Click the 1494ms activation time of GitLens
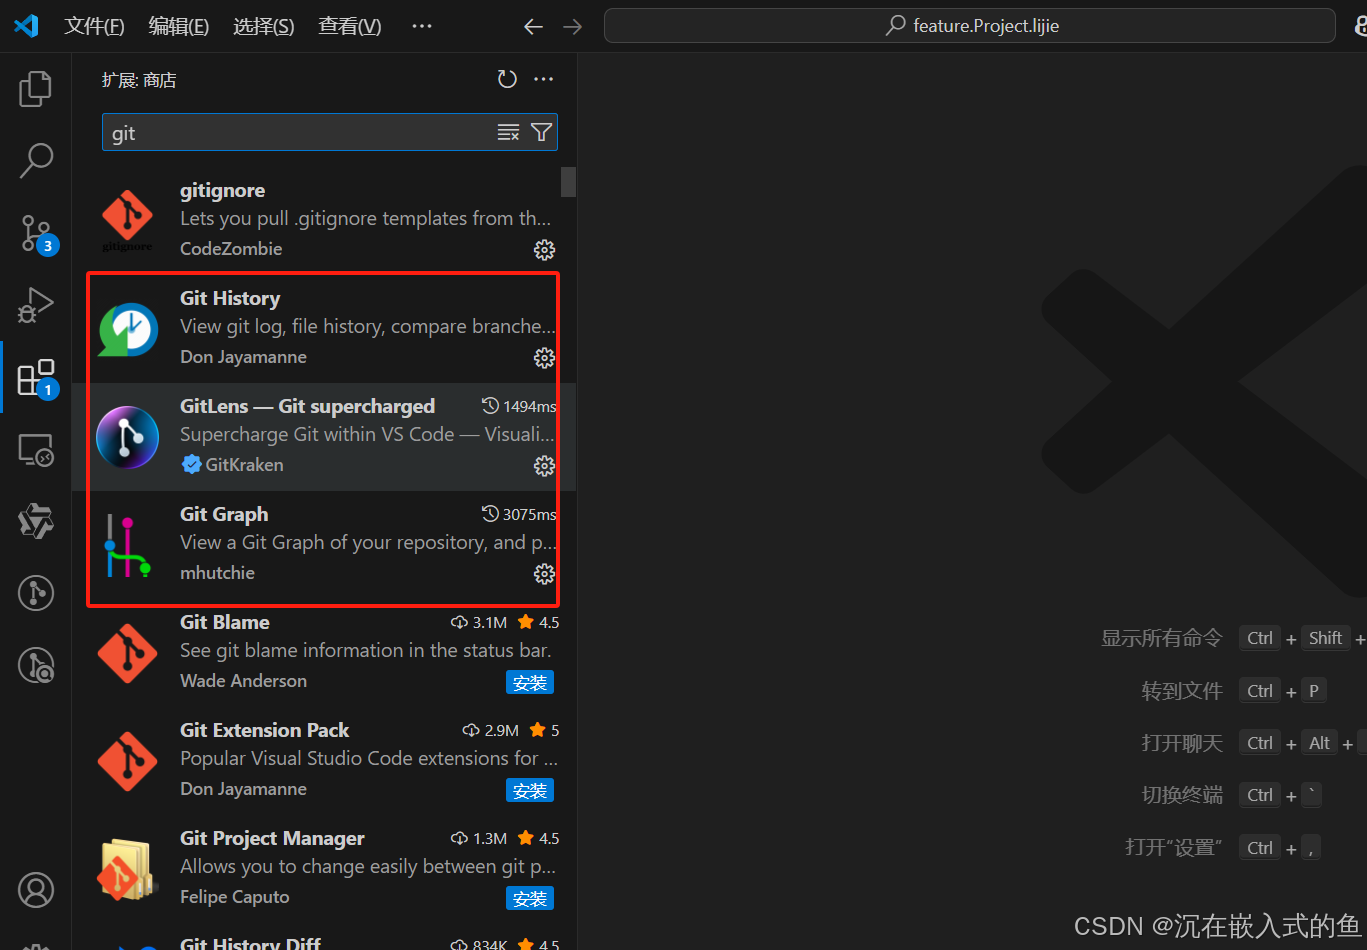Viewport: 1367px width, 950px height. click(519, 406)
